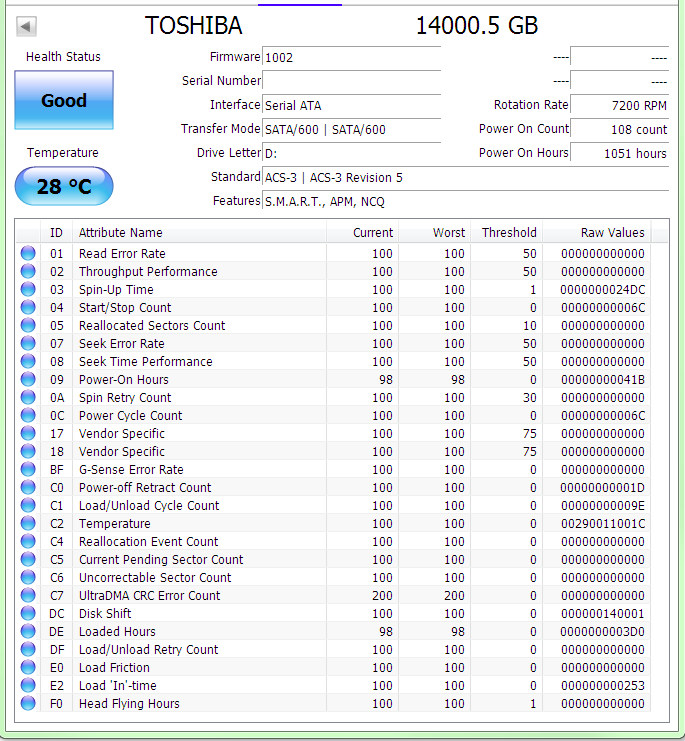Click status orb of Head Flying Hours
685x741 pixels.
pyautogui.click(x=28, y=703)
